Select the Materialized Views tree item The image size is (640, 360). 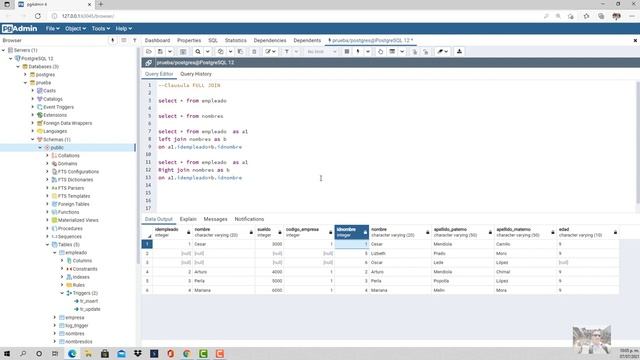pos(78,220)
